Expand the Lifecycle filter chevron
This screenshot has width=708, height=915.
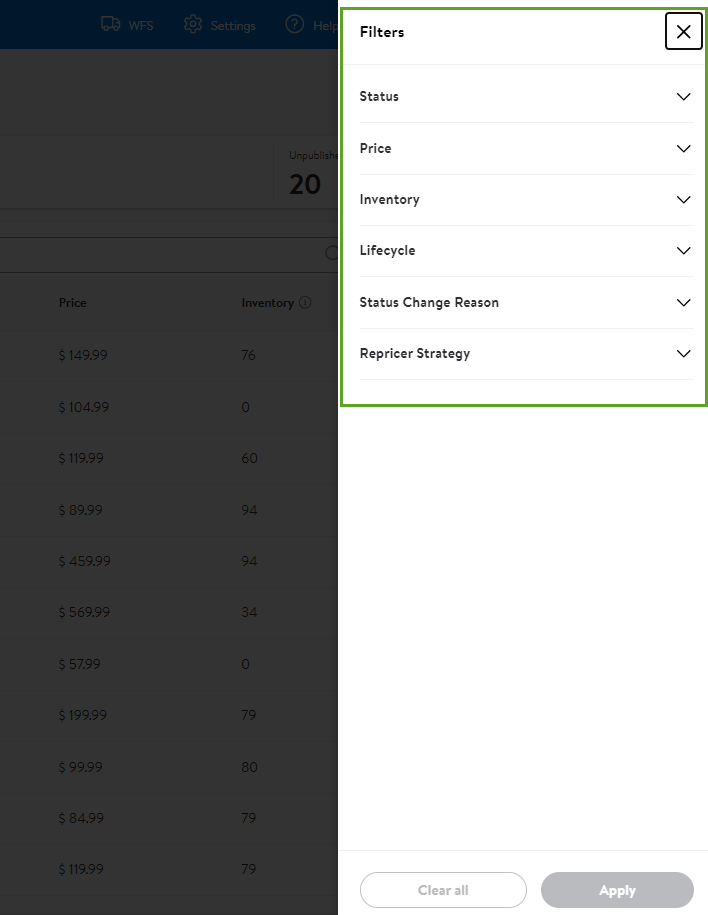coord(683,250)
